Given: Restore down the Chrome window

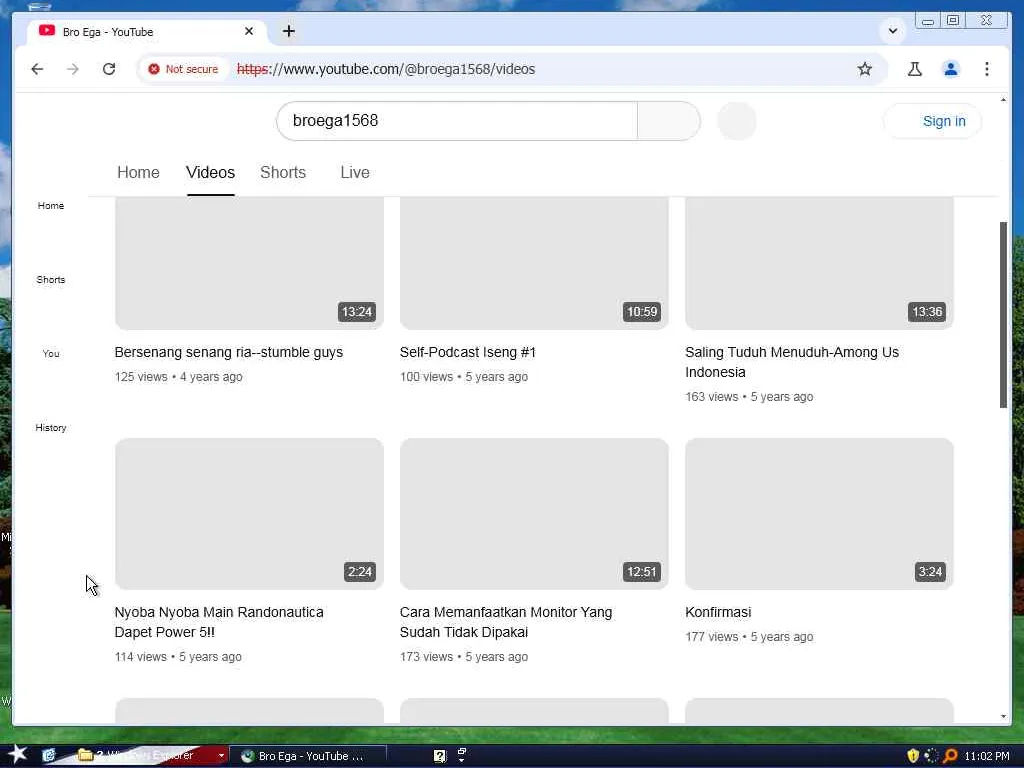Looking at the screenshot, I should point(953,21).
